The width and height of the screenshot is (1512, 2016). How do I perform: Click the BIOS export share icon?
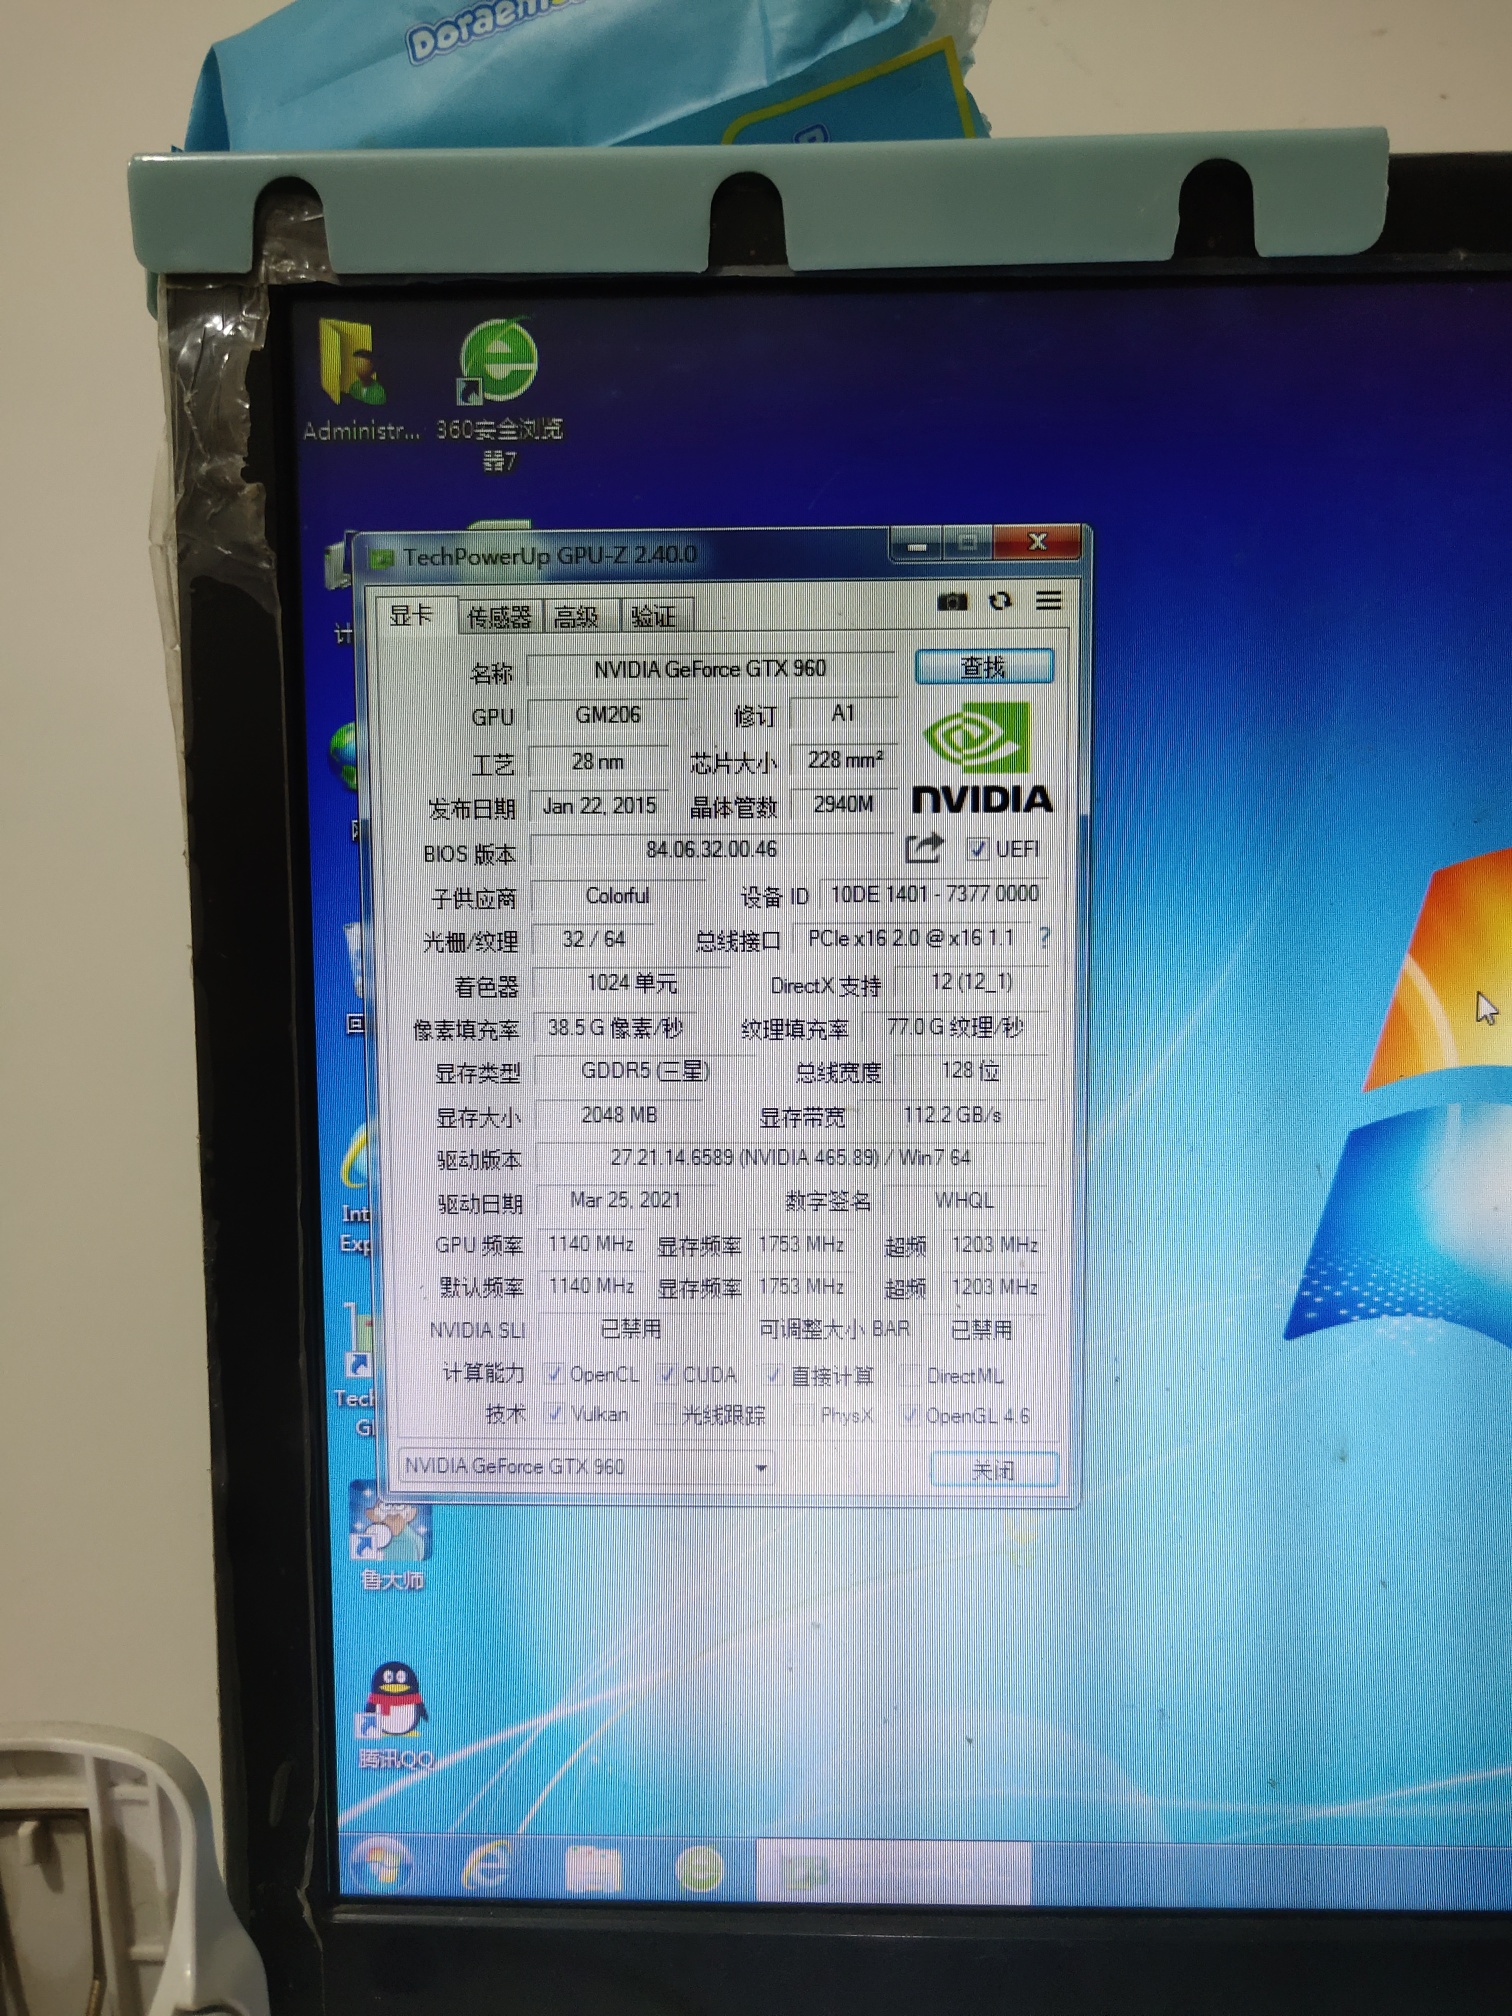(923, 848)
